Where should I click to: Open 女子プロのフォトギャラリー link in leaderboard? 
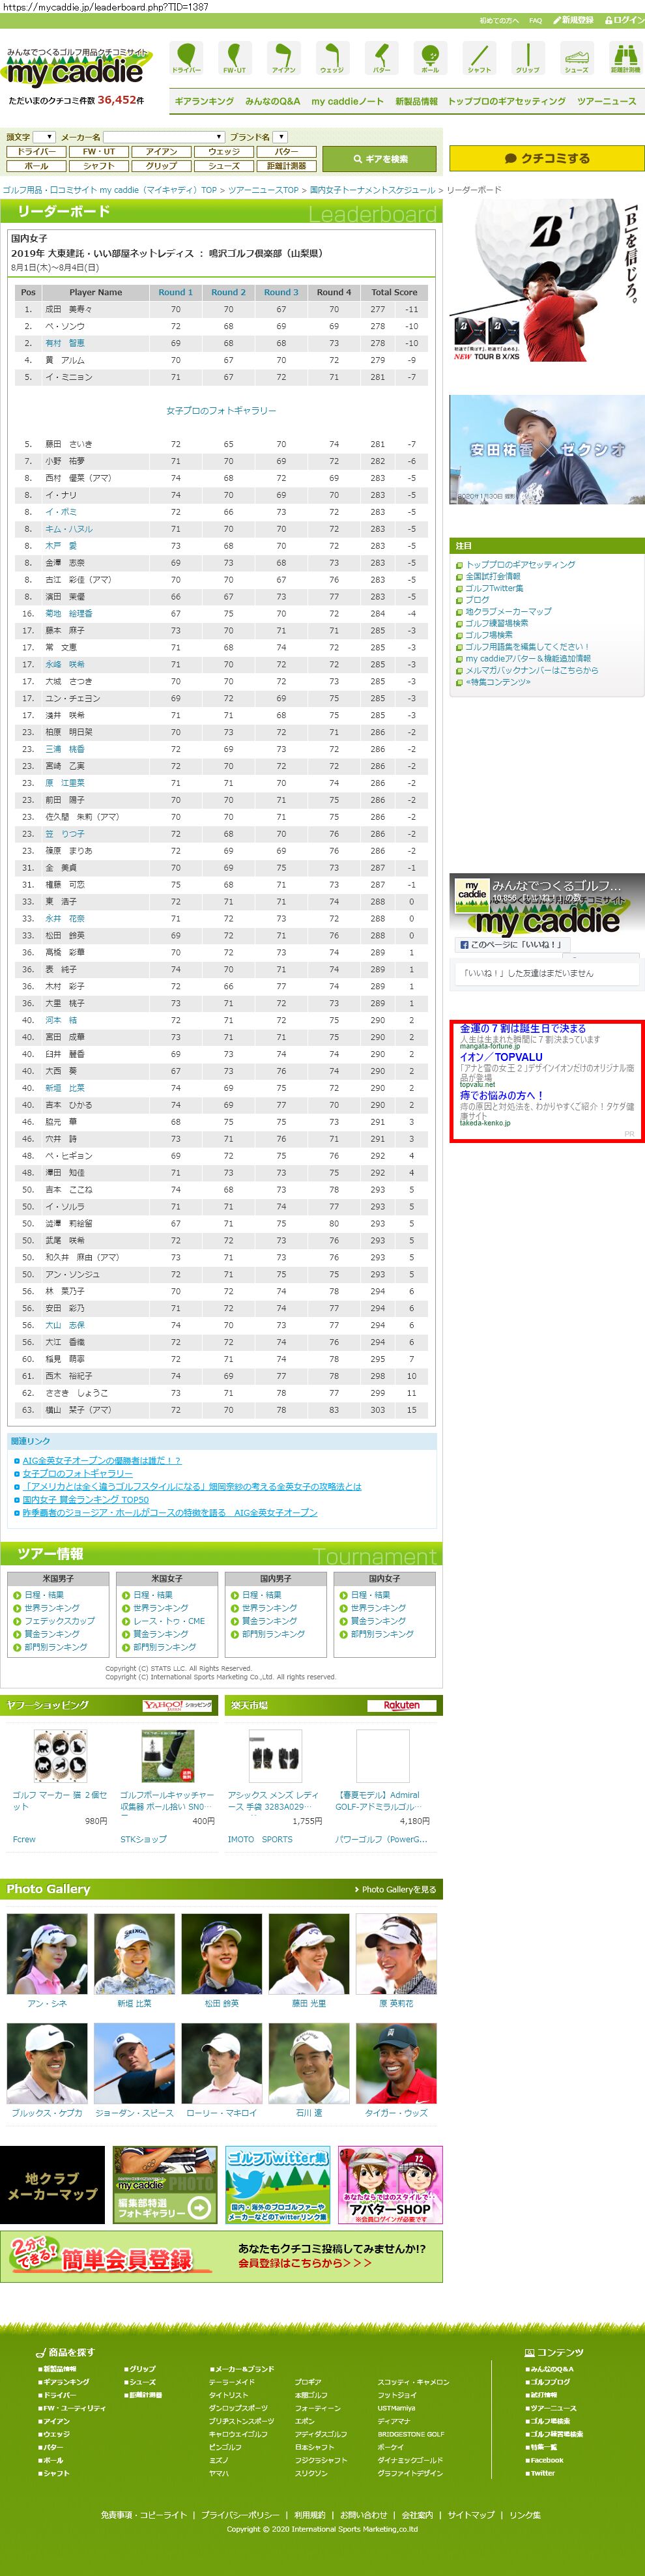pos(221,411)
